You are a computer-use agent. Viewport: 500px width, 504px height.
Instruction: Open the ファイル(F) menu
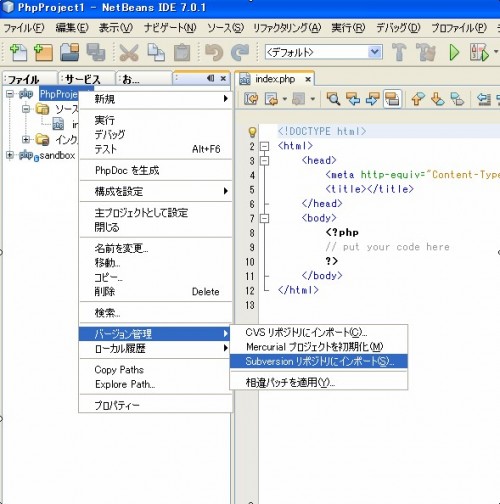[x=24, y=28]
